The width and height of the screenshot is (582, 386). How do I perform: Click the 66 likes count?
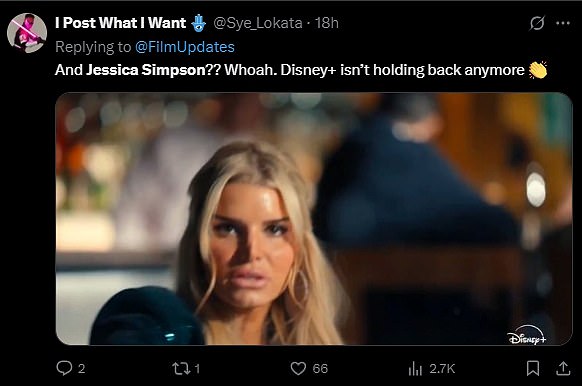pyautogui.click(x=320, y=369)
